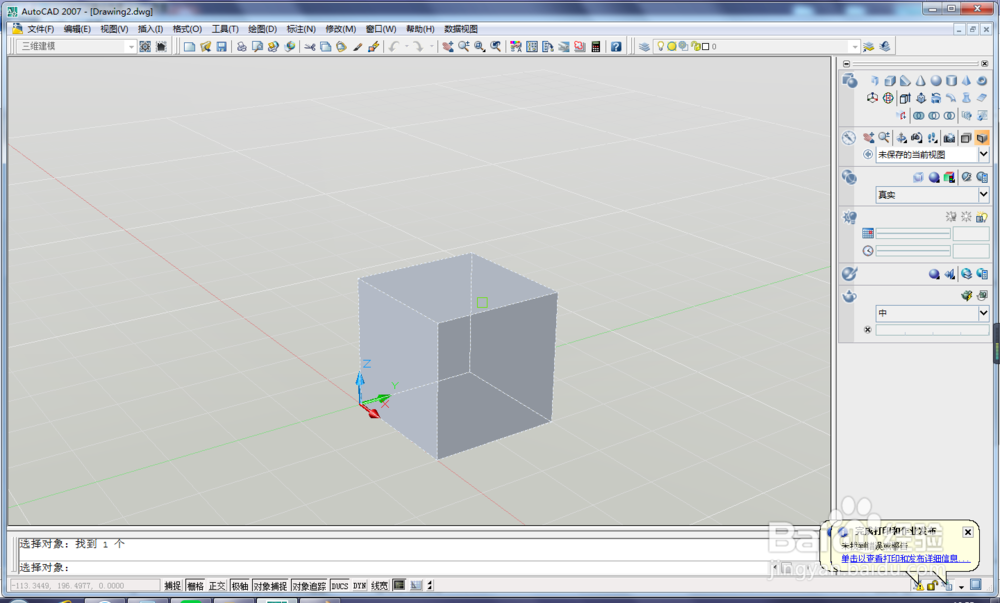Open the 中 render preset dropdown

(x=983, y=312)
